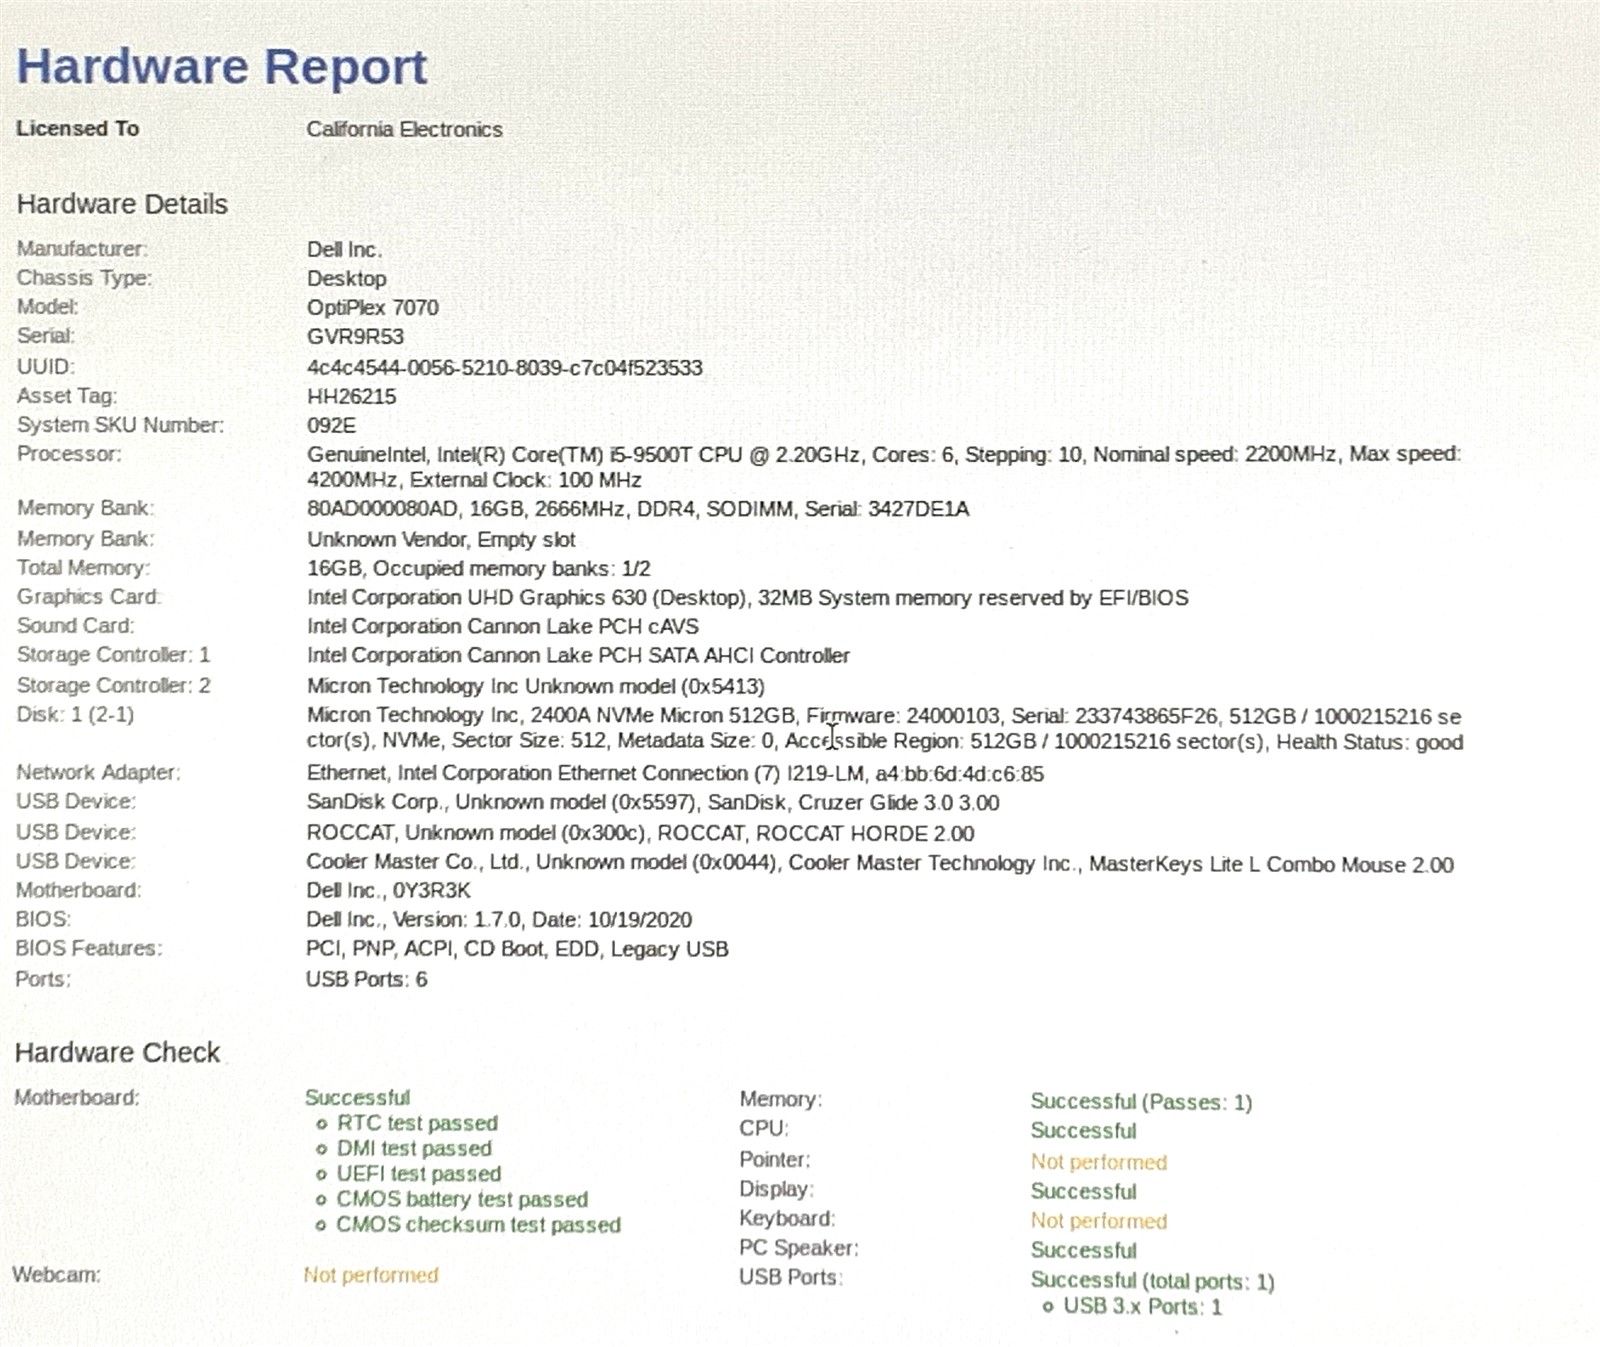Select the Unknown Vendor, Empty slot entry
Image resolution: width=1600 pixels, height=1347 pixels.
pos(441,539)
